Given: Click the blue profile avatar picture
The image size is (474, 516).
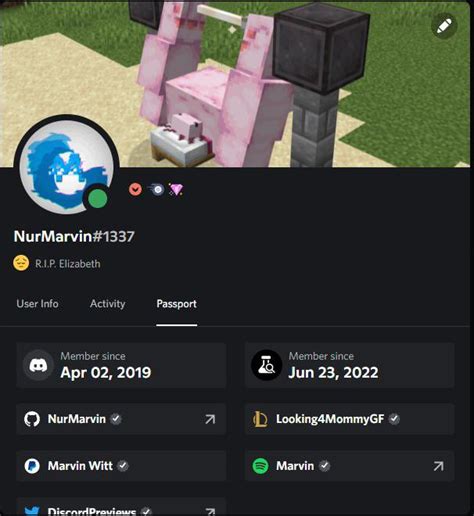Looking at the screenshot, I should click(66, 167).
